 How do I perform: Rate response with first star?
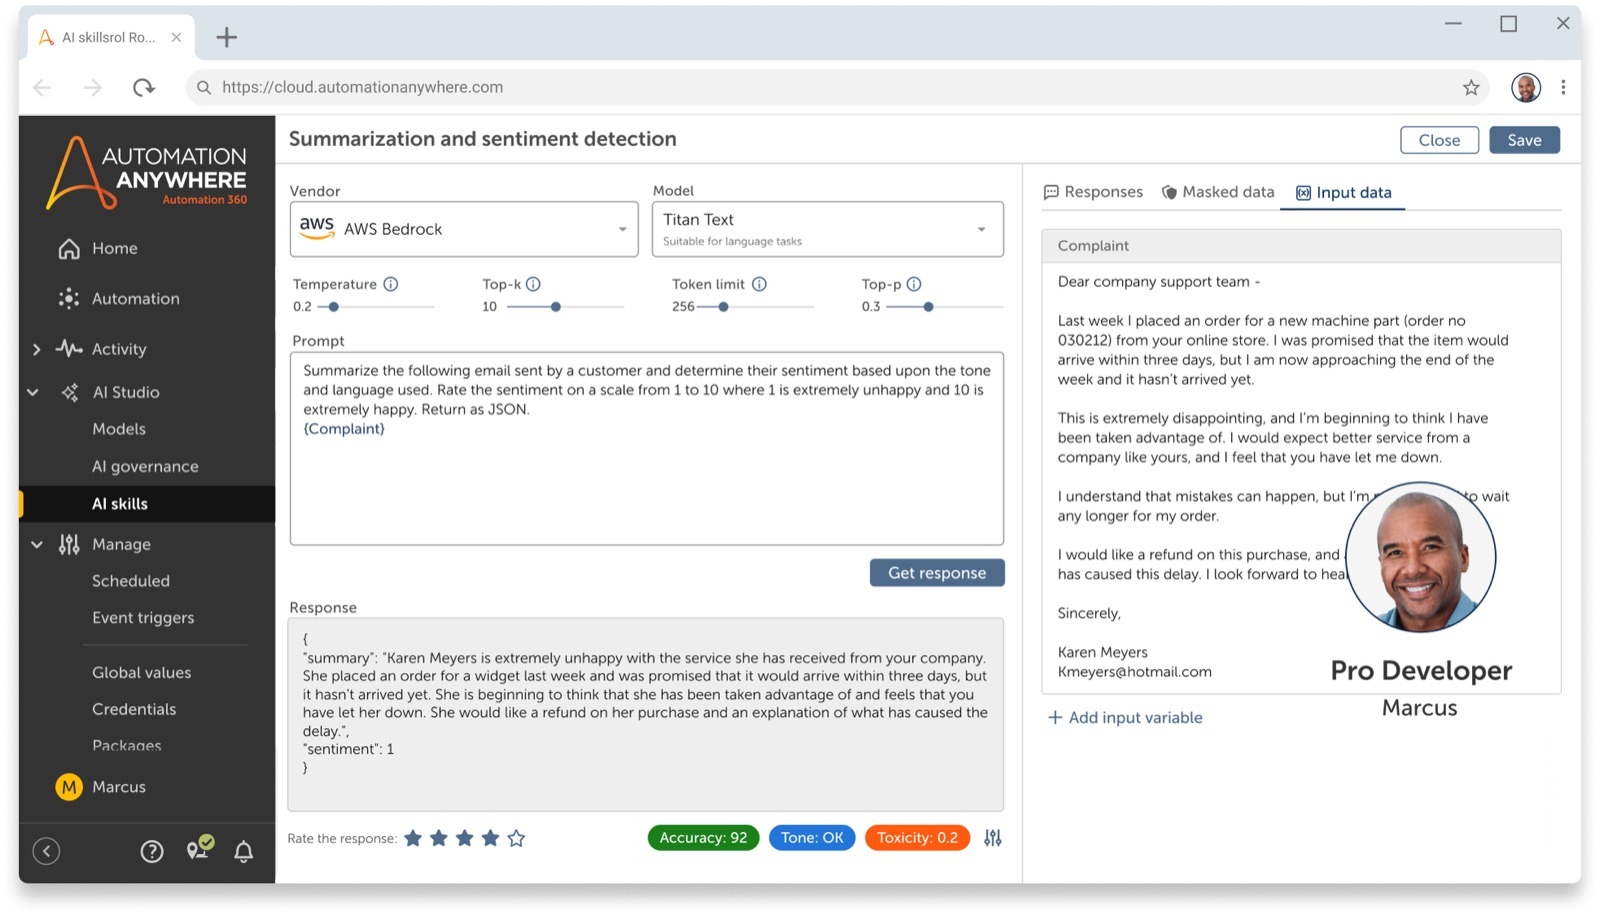[413, 838]
